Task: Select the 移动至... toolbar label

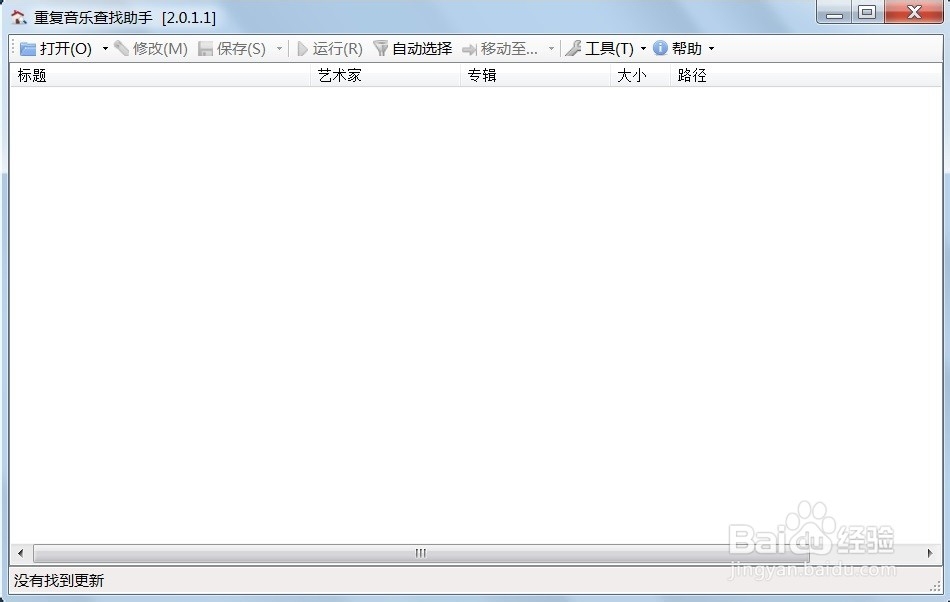Action: click(x=509, y=48)
